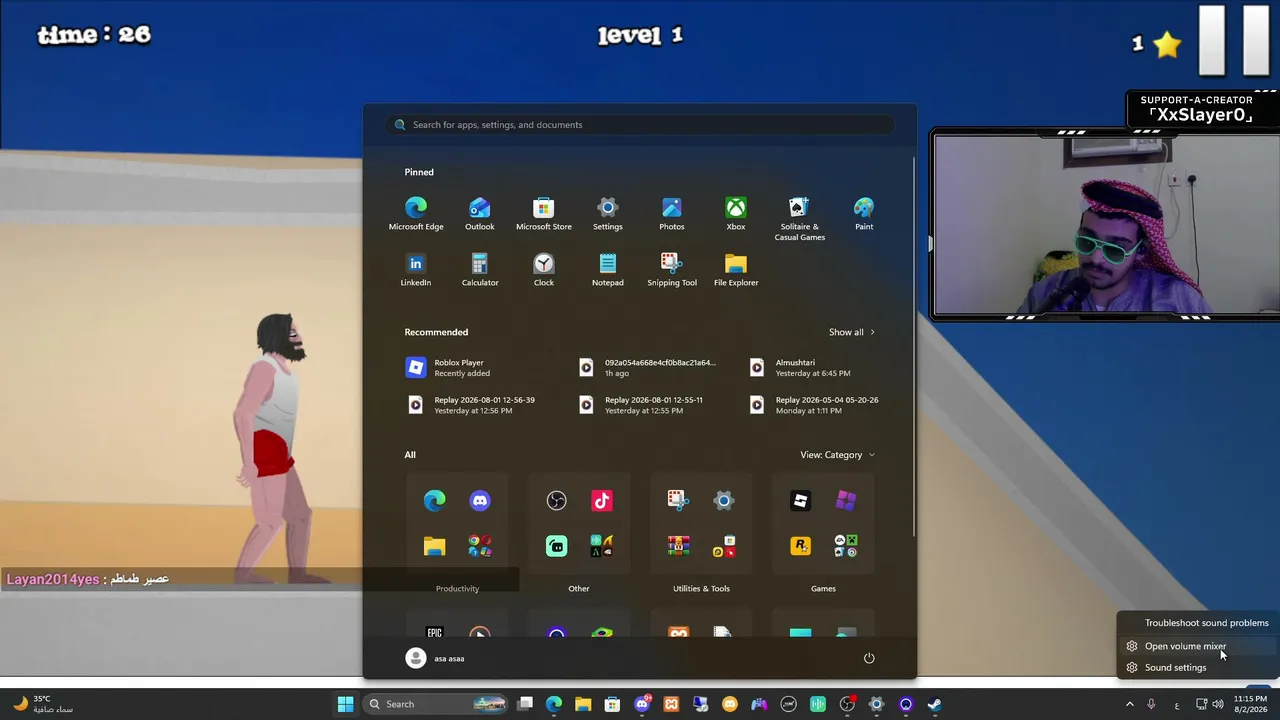1280x720 pixels.
Task: Click the Start menu scrollbar
Action: click(913, 345)
